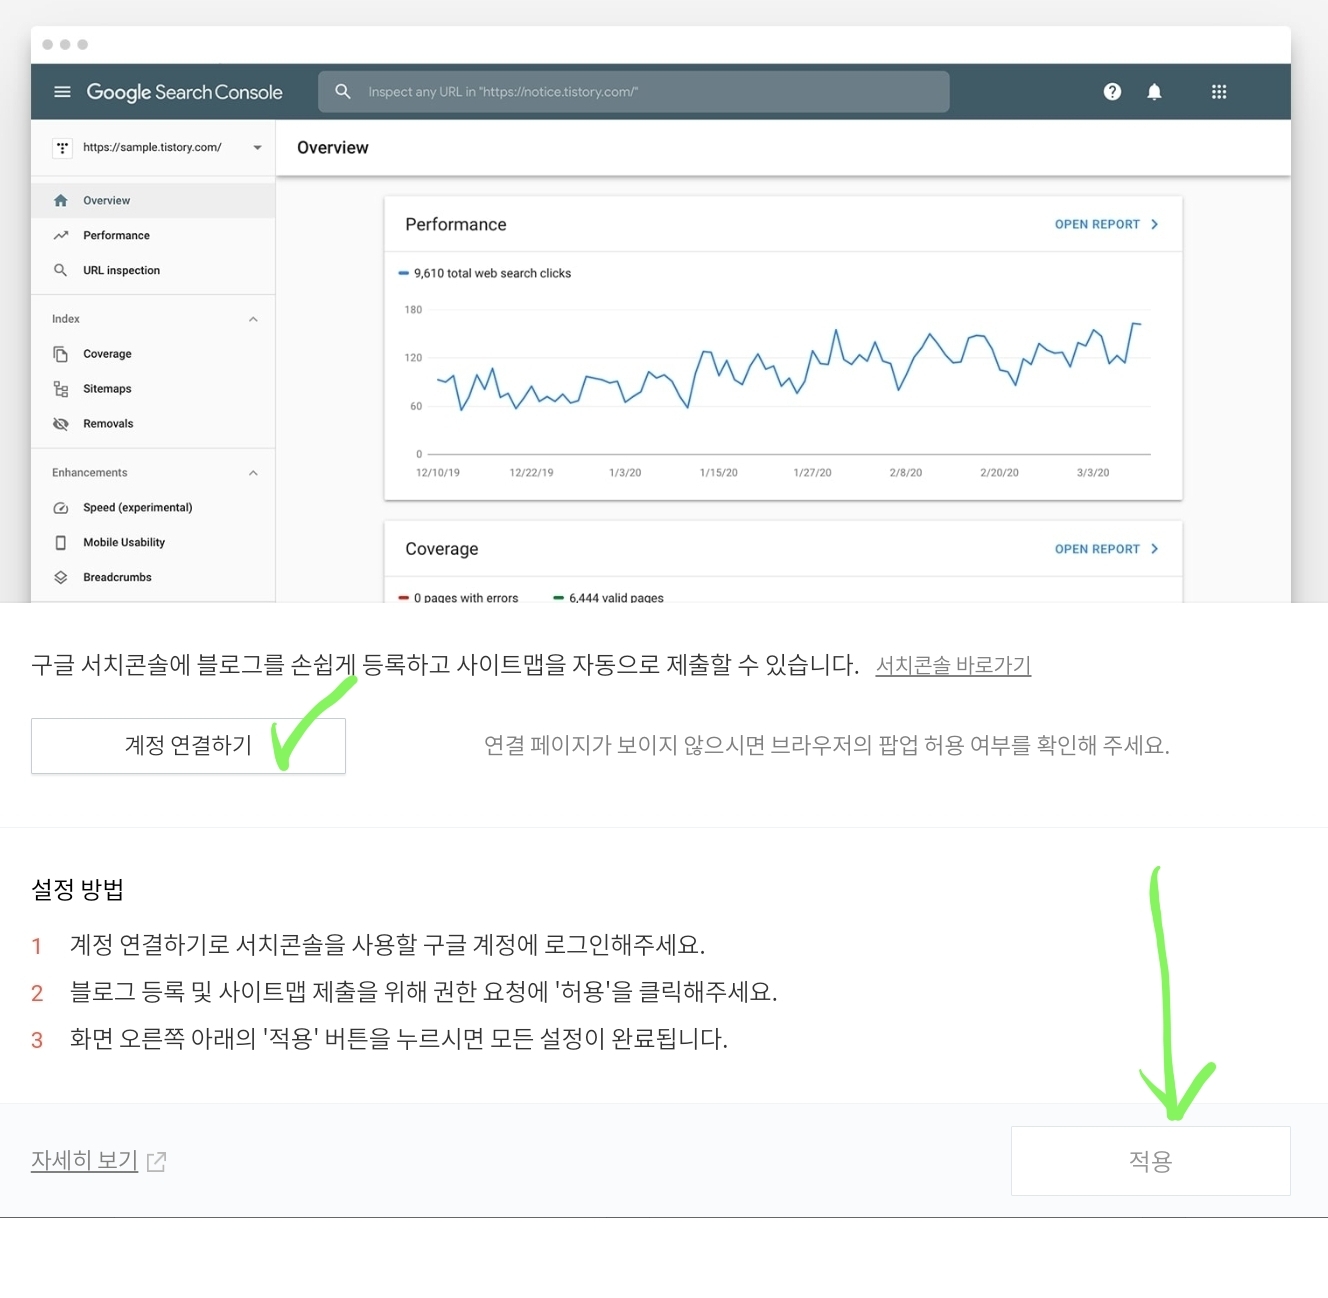The width and height of the screenshot is (1328, 1298).
Task: Open the property selector dropdown arrow
Action: pyautogui.click(x=257, y=148)
